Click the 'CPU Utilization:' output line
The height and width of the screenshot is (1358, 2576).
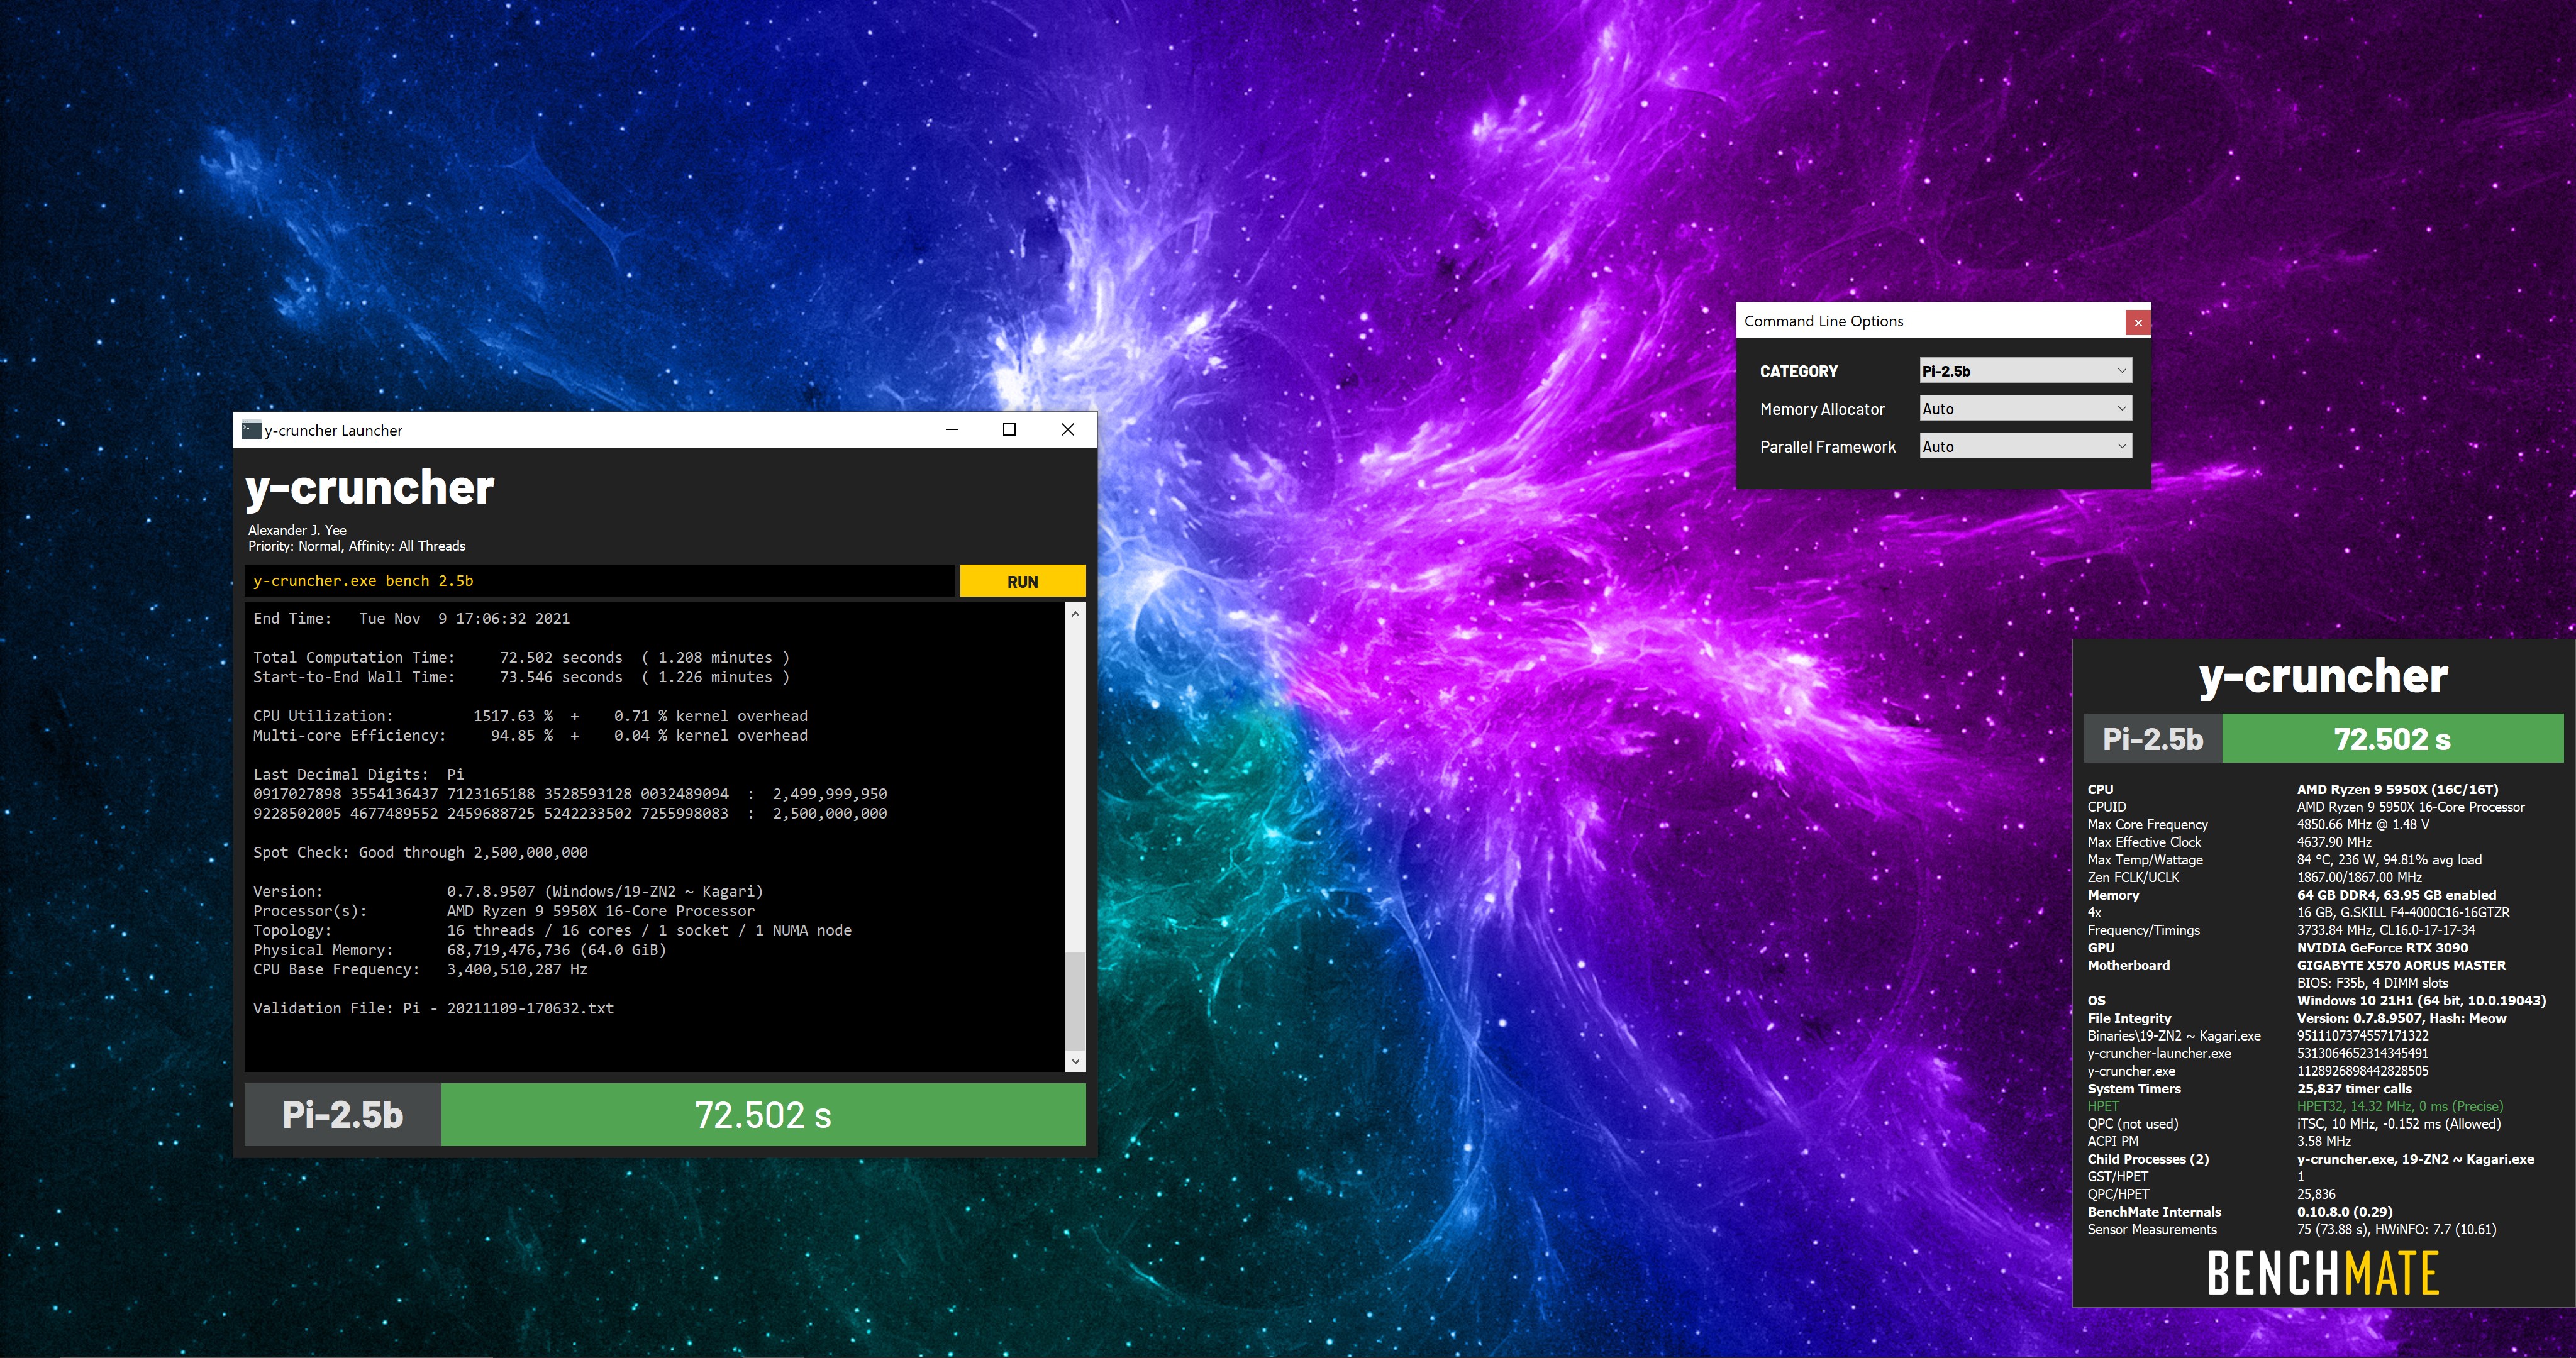point(530,716)
